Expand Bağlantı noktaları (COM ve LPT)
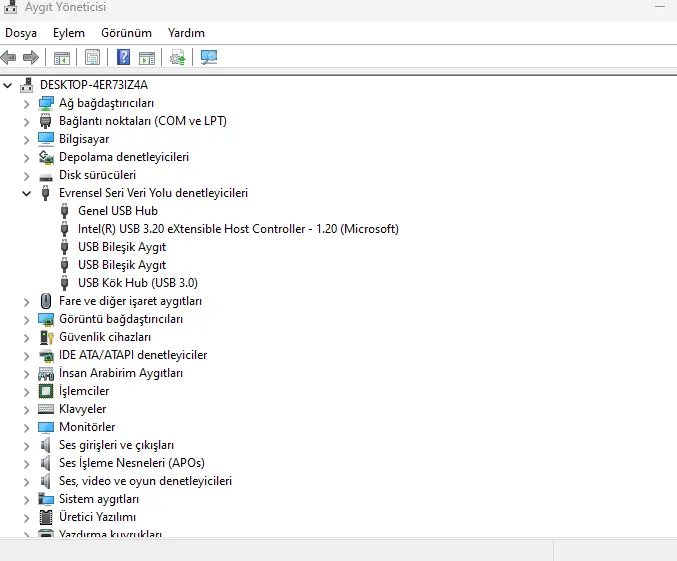Viewport: 677px width, 561px height. [x=27, y=122]
